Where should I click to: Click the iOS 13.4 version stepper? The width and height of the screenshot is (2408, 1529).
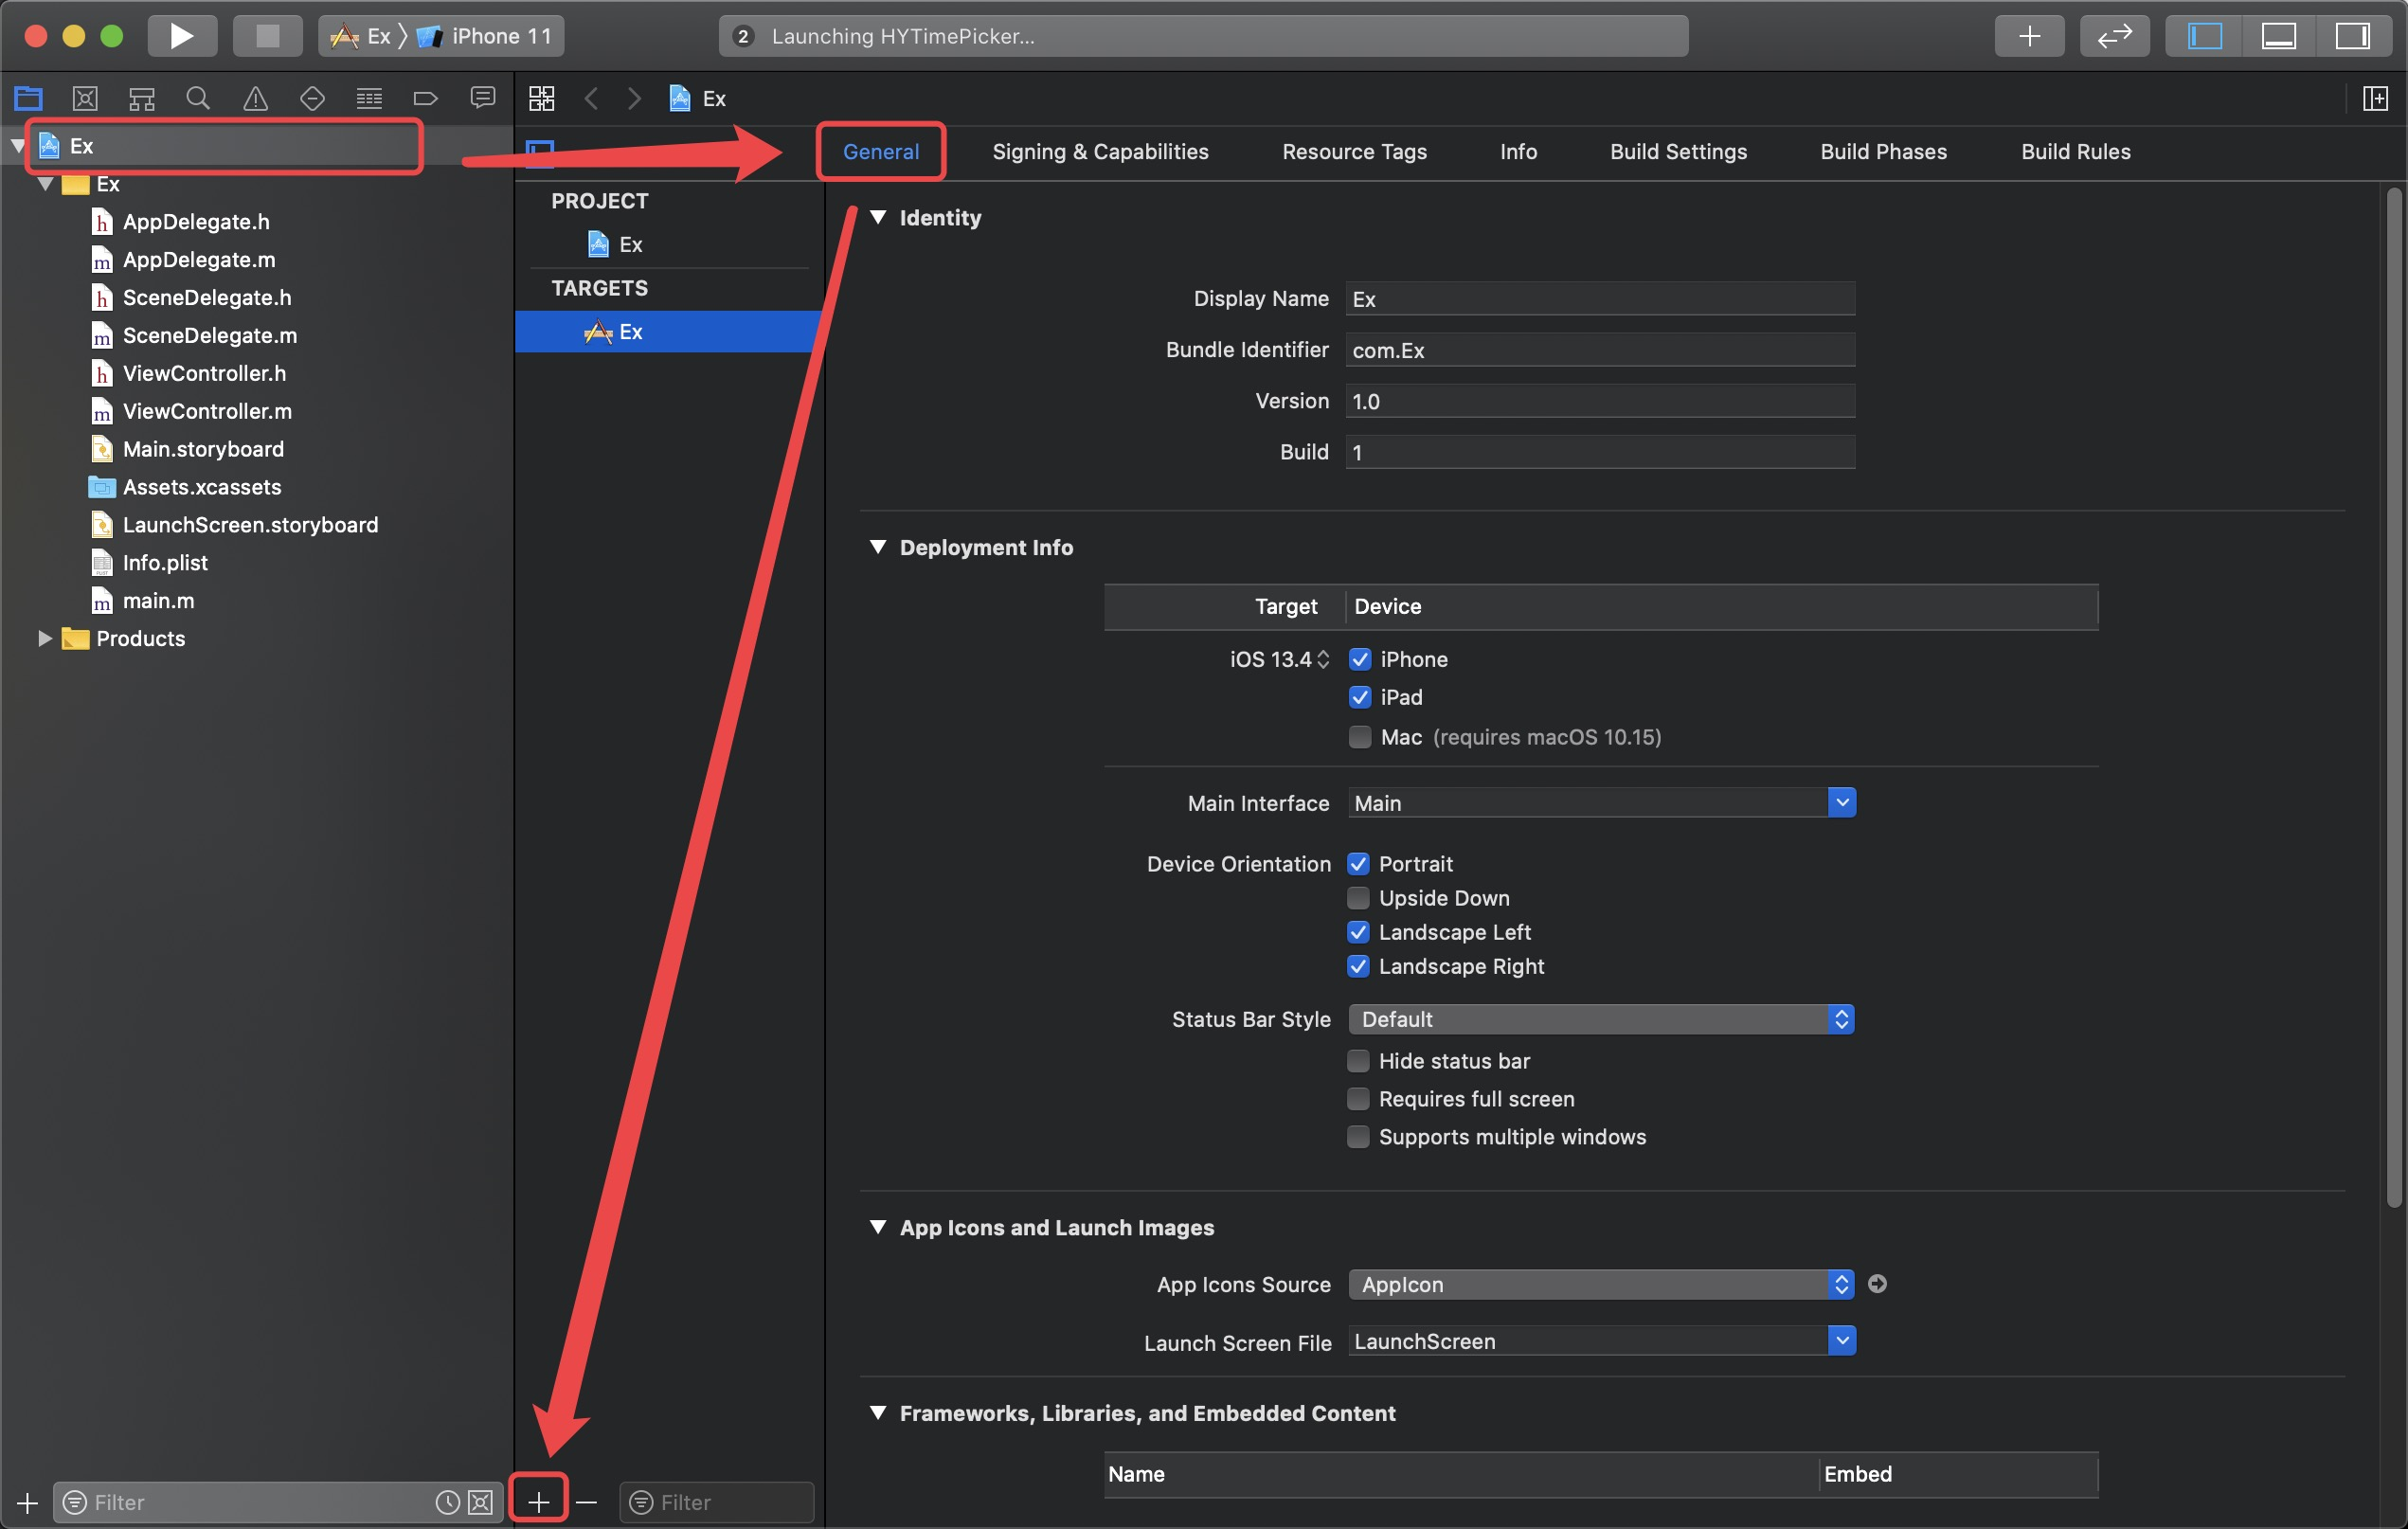(x=1323, y=659)
